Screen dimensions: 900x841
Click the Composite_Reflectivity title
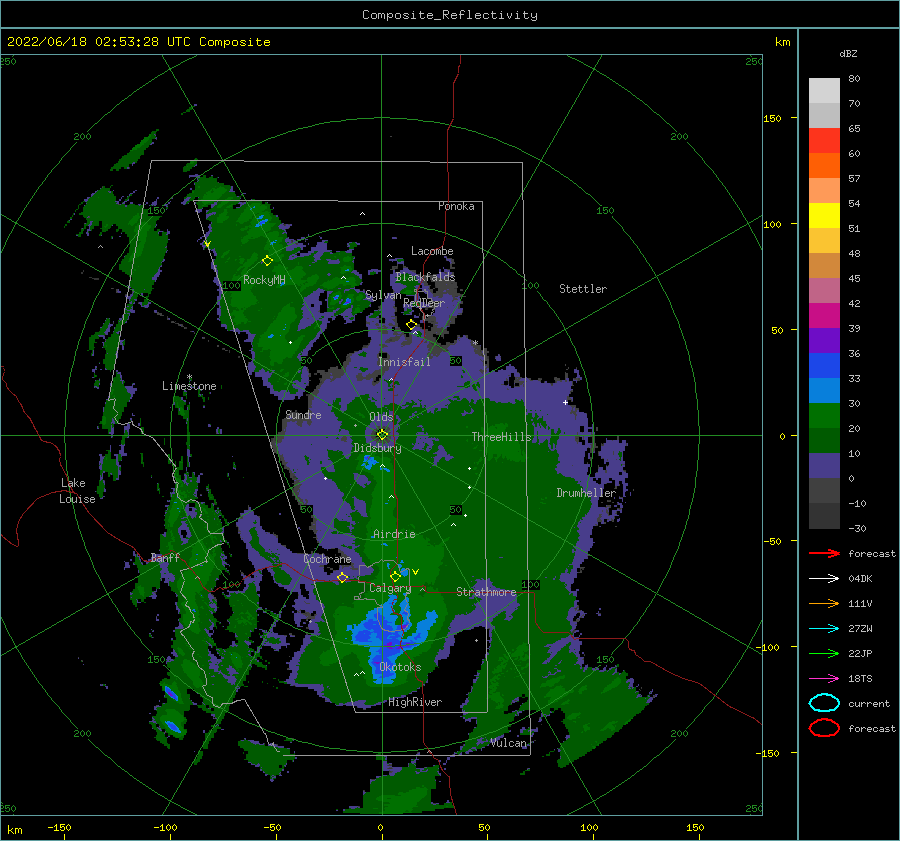point(450,15)
